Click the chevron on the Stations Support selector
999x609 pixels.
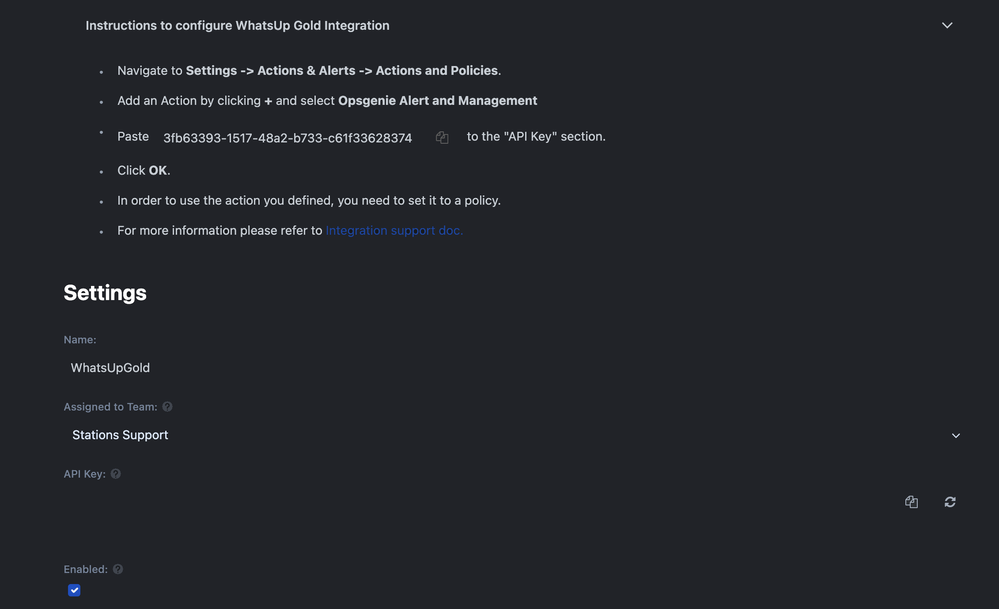click(x=955, y=435)
